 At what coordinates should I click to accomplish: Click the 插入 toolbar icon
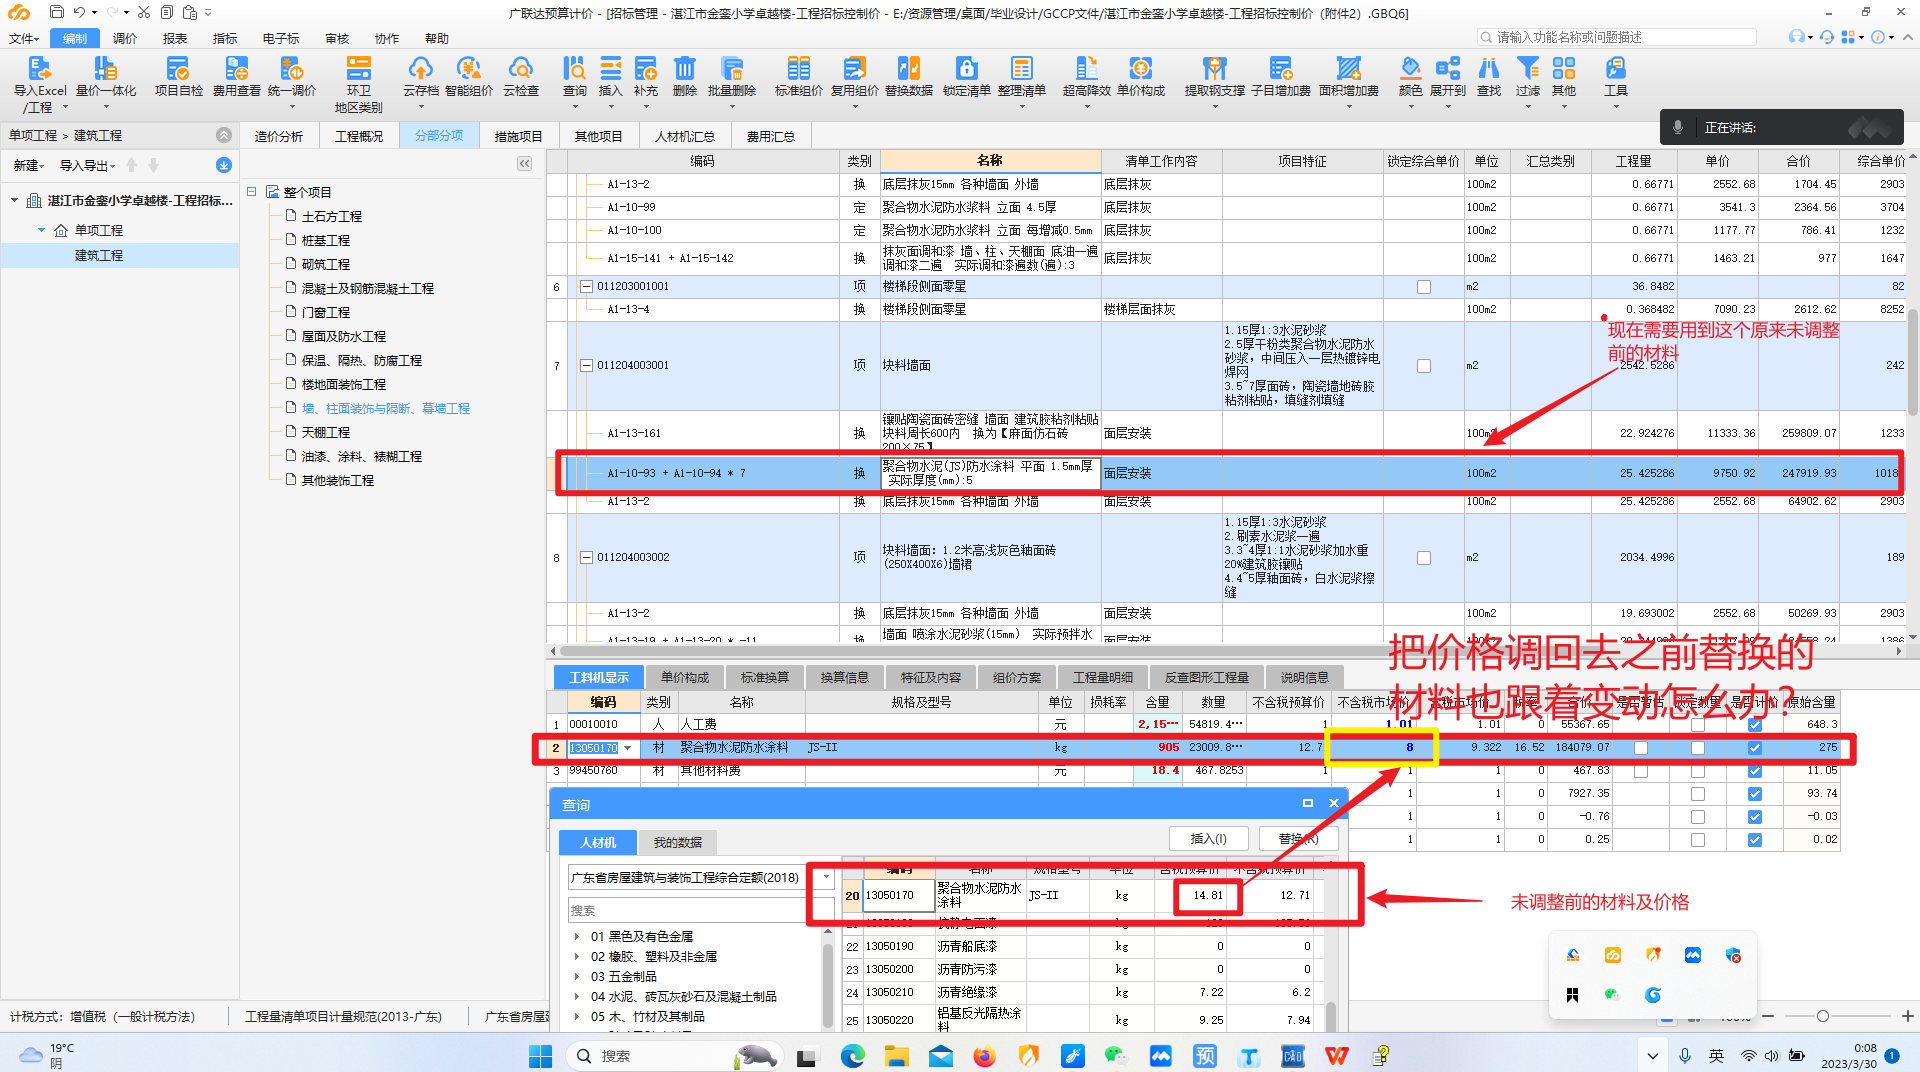click(610, 76)
